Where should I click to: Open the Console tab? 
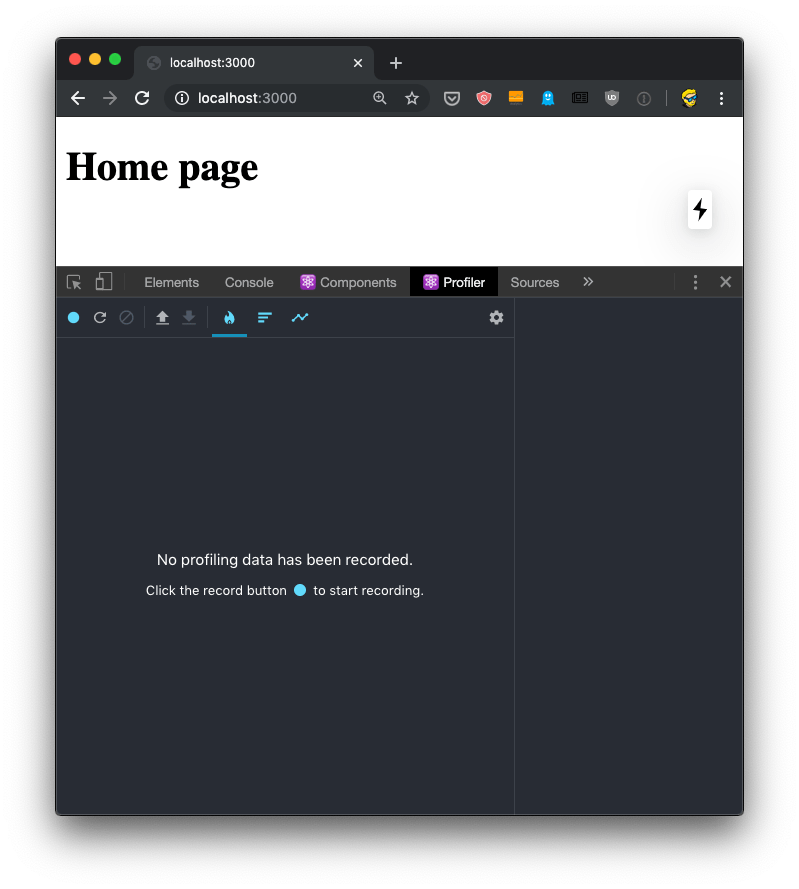click(249, 282)
